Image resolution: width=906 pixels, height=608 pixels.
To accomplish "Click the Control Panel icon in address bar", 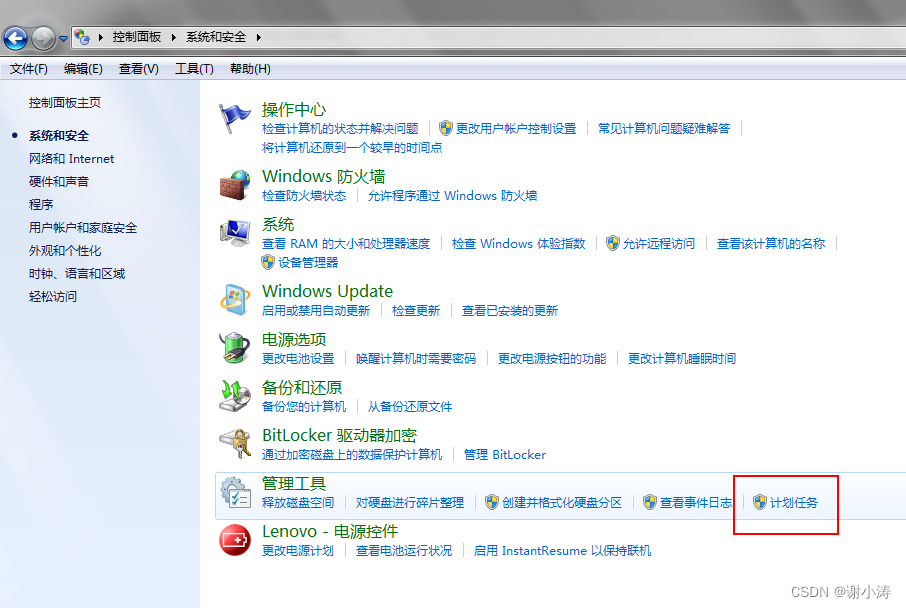I will pos(82,37).
